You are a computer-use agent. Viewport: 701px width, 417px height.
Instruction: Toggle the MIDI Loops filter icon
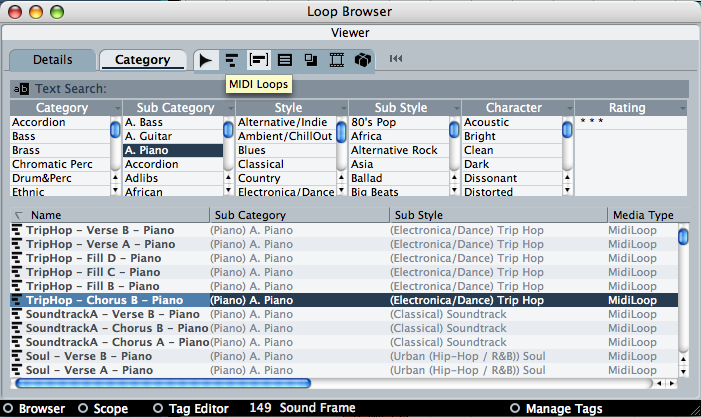[232, 60]
